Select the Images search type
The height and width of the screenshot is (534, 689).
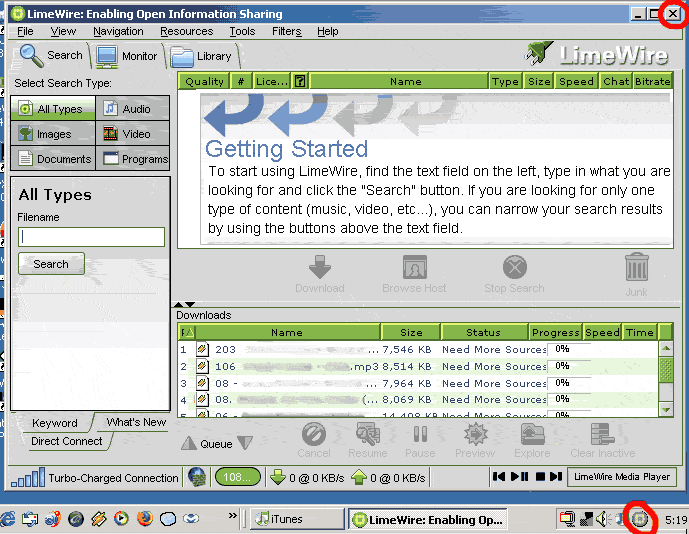tap(53, 134)
